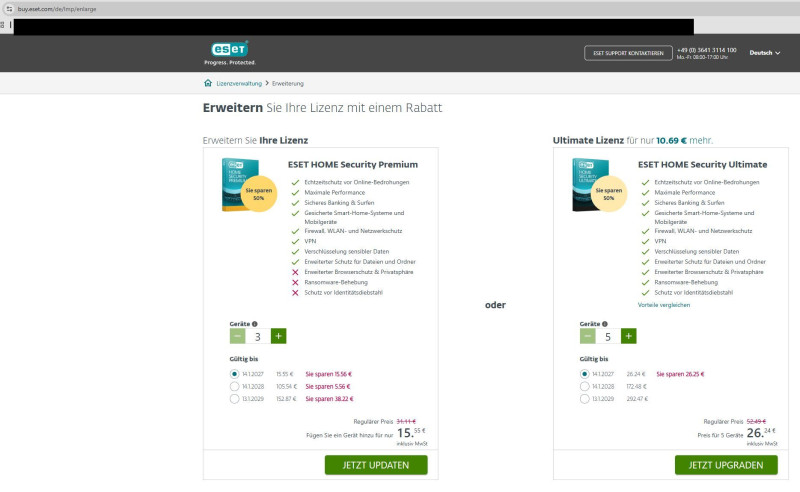Click the browser address bar URL
This screenshot has width=800, height=492.
point(57,9)
